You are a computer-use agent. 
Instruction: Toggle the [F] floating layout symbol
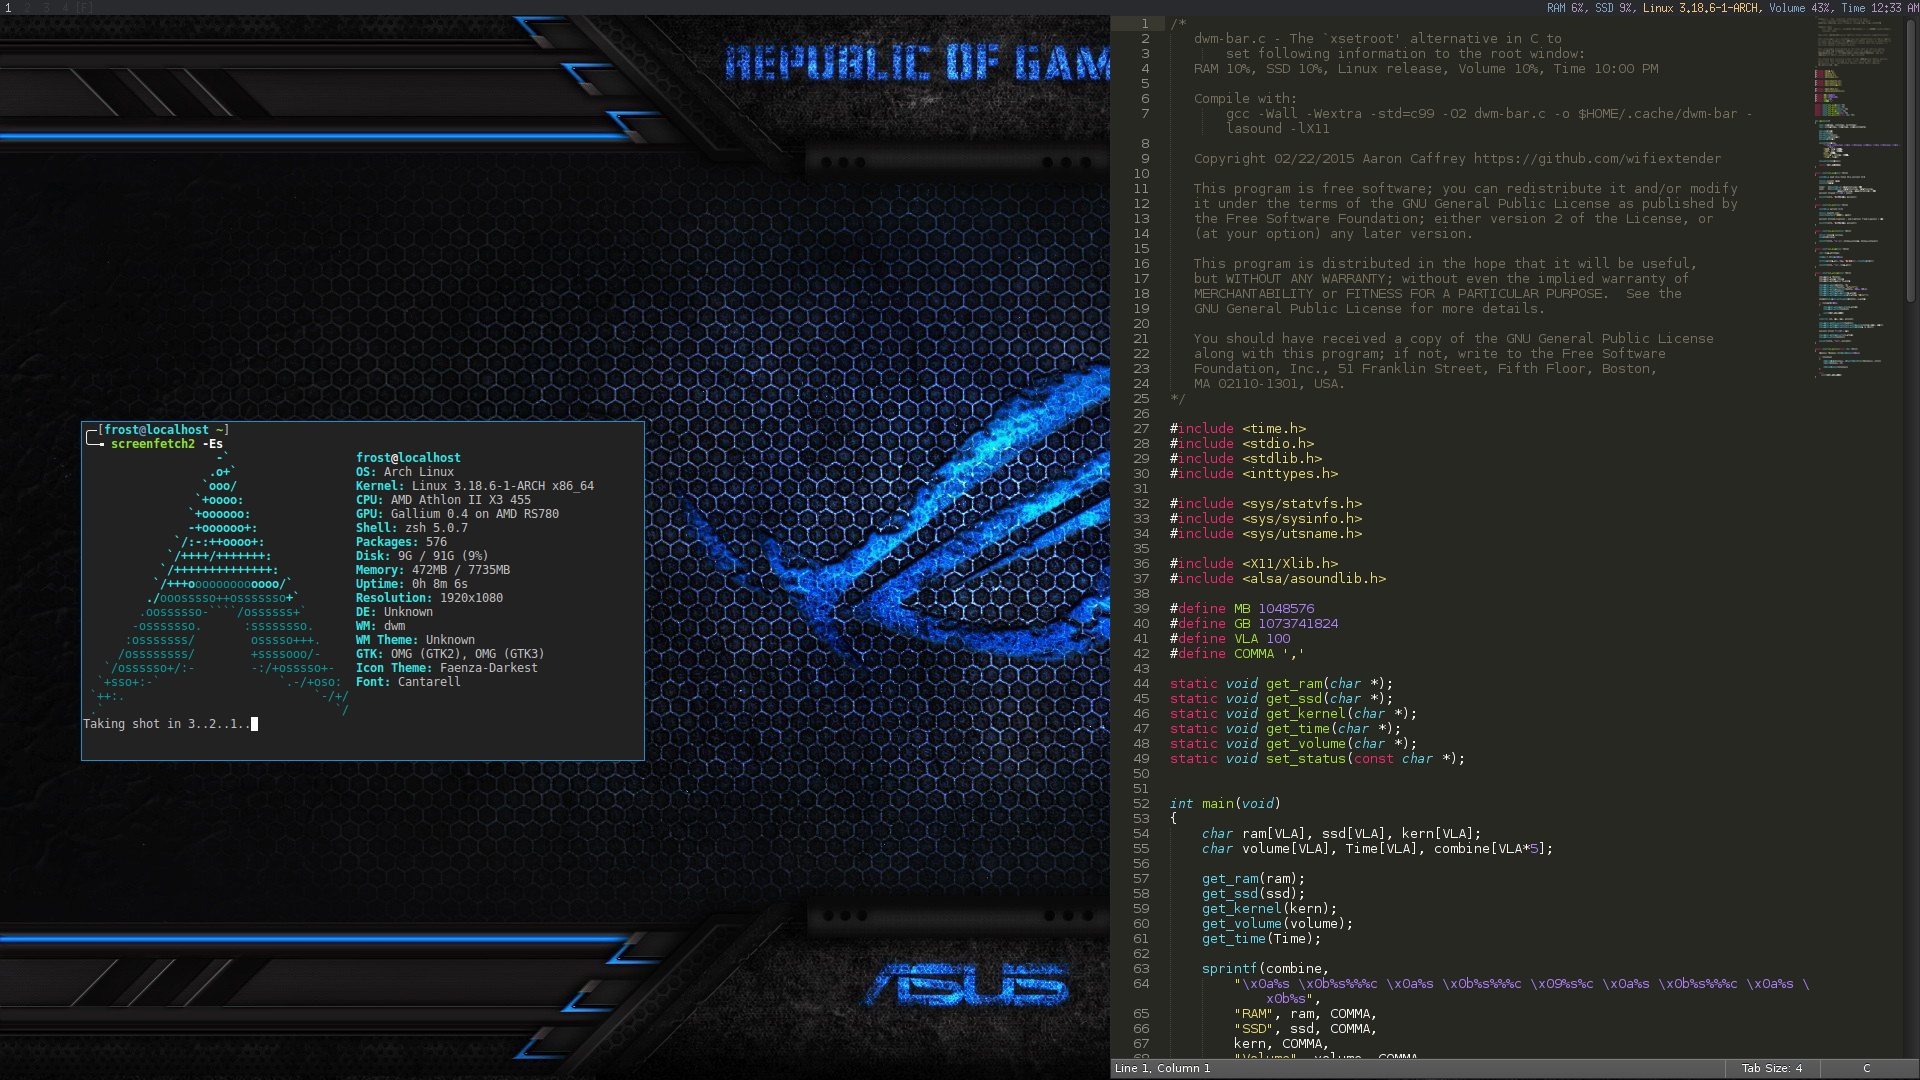(84, 7)
